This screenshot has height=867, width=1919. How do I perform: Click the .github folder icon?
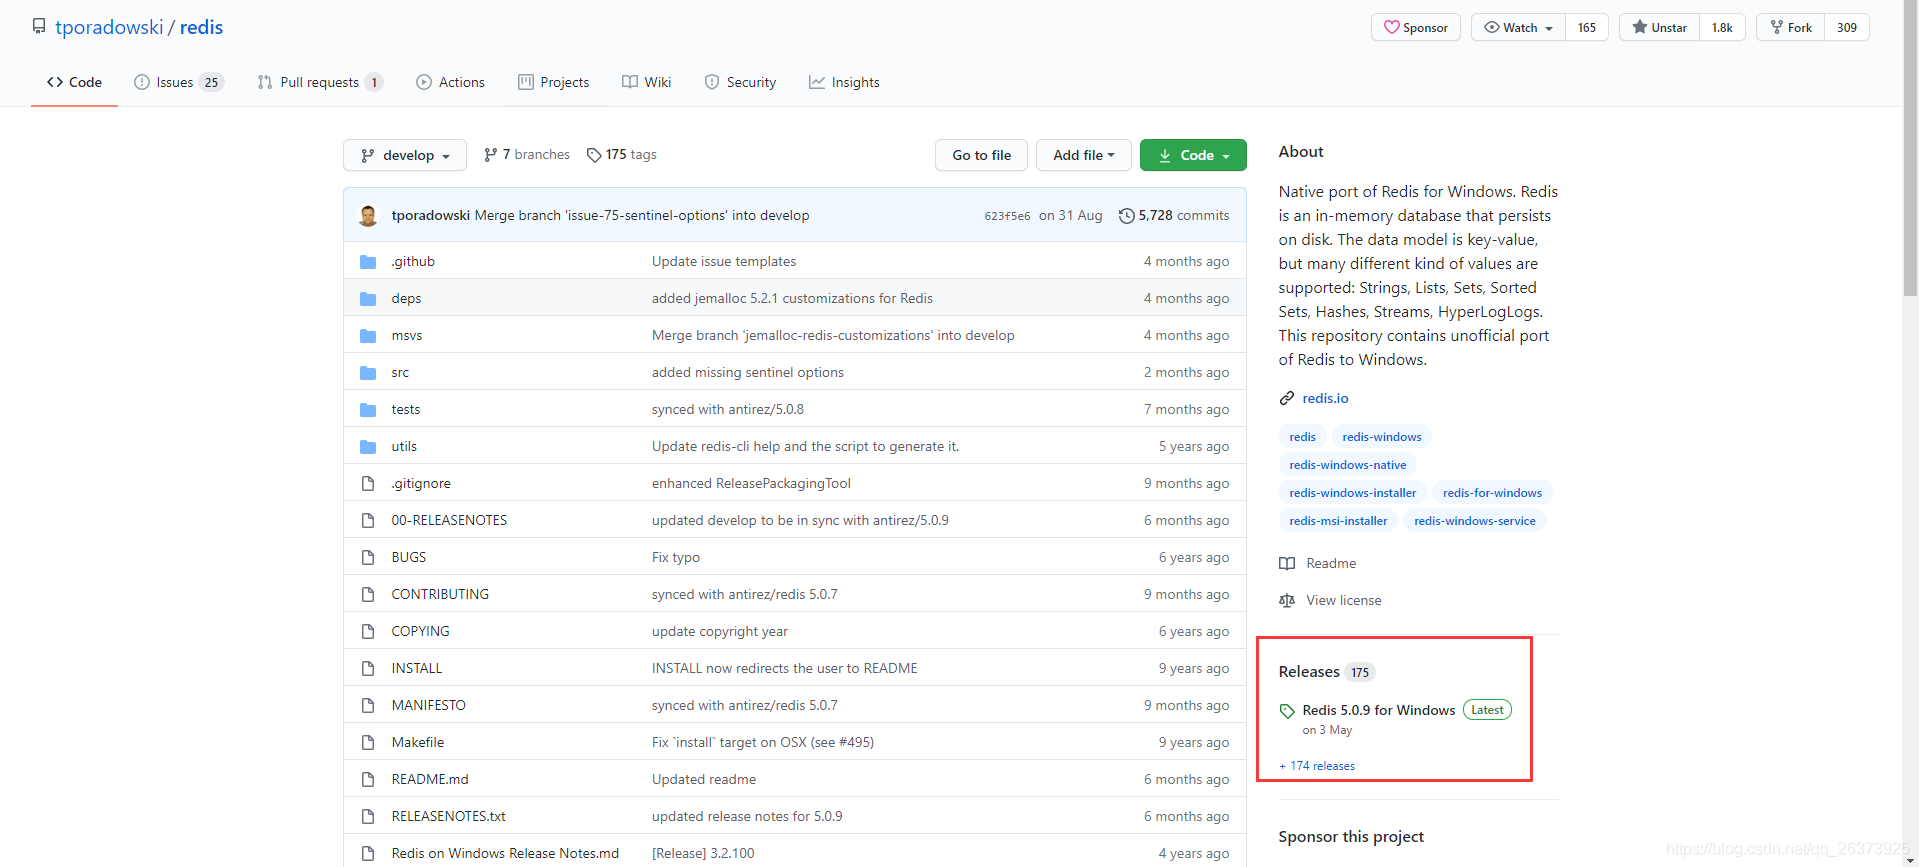click(368, 262)
